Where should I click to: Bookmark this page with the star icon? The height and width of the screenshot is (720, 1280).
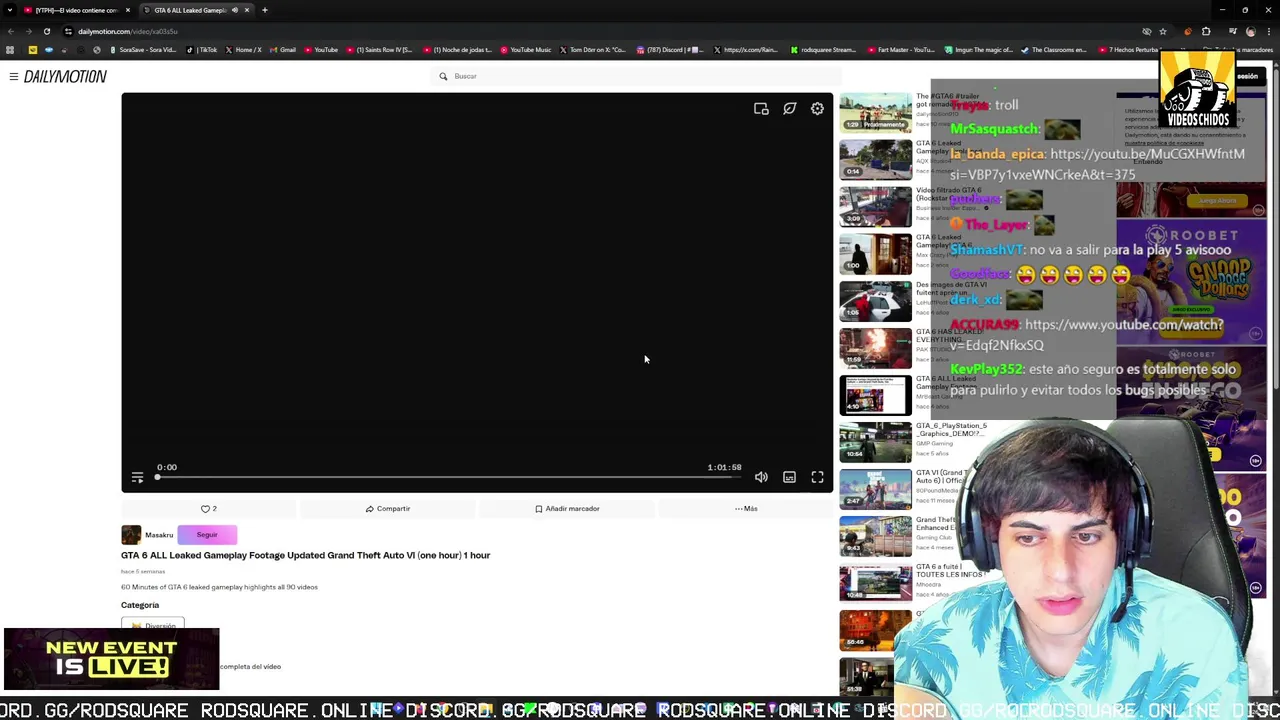pyautogui.click(x=1163, y=31)
